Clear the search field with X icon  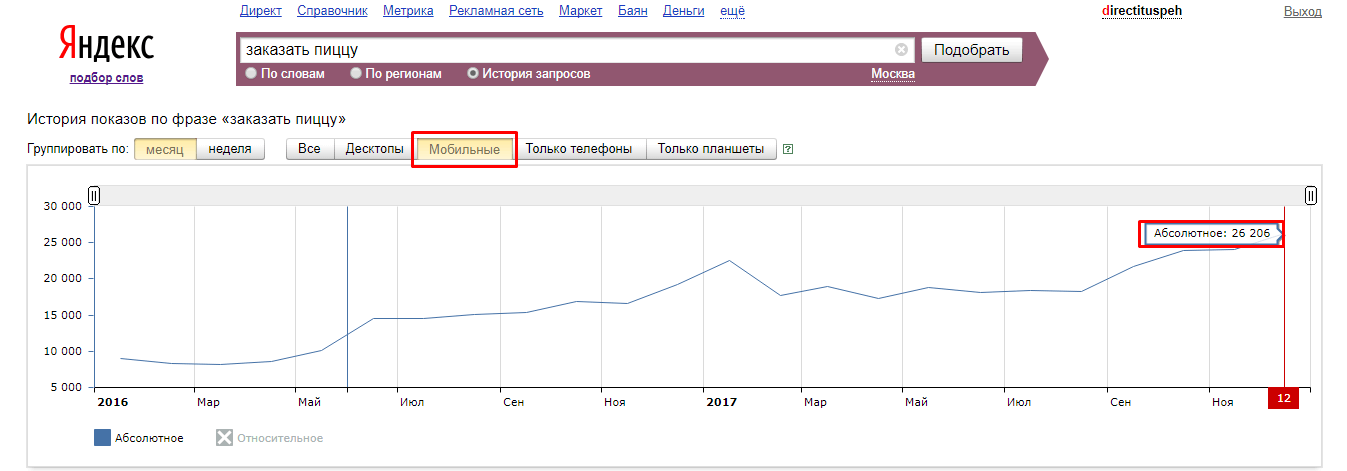coord(901,50)
